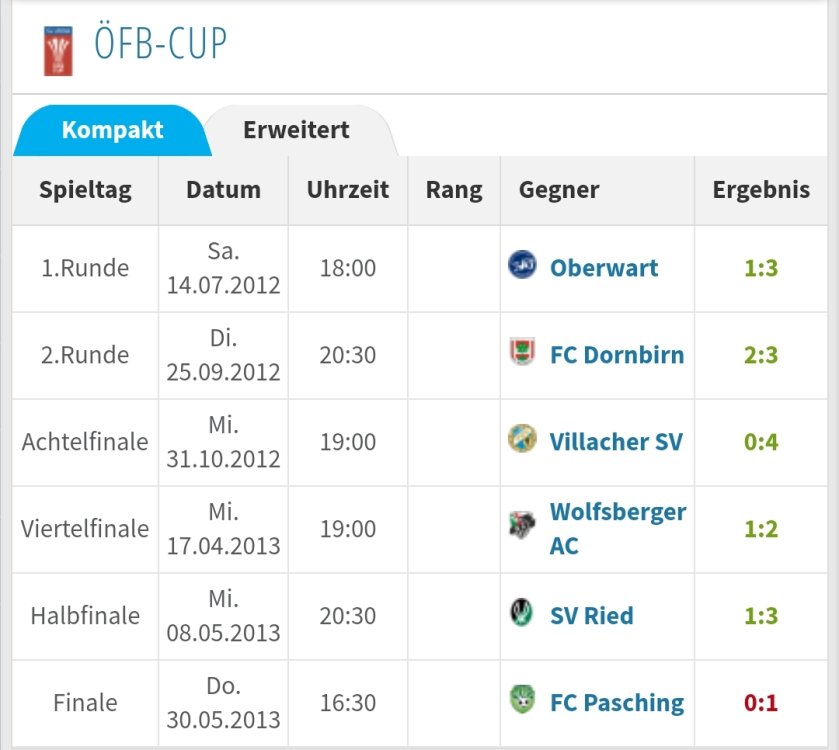Image resolution: width=839 pixels, height=750 pixels.
Task: Open the 0:4 Achtelfinale result
Action: (x=760, y=442)
